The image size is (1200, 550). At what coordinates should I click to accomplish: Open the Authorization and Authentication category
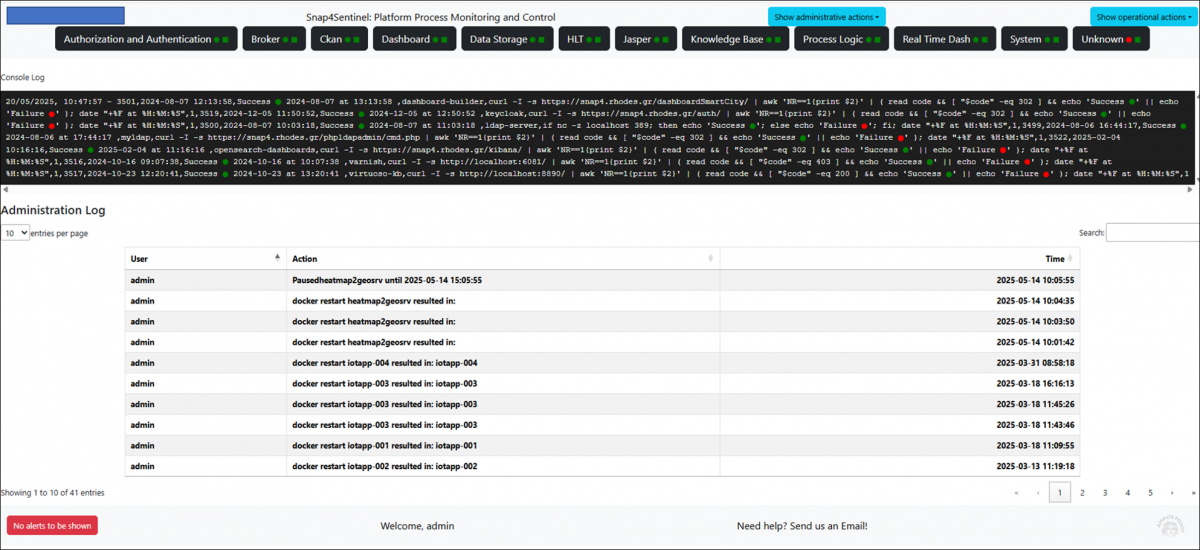click(x=146, y=39)
